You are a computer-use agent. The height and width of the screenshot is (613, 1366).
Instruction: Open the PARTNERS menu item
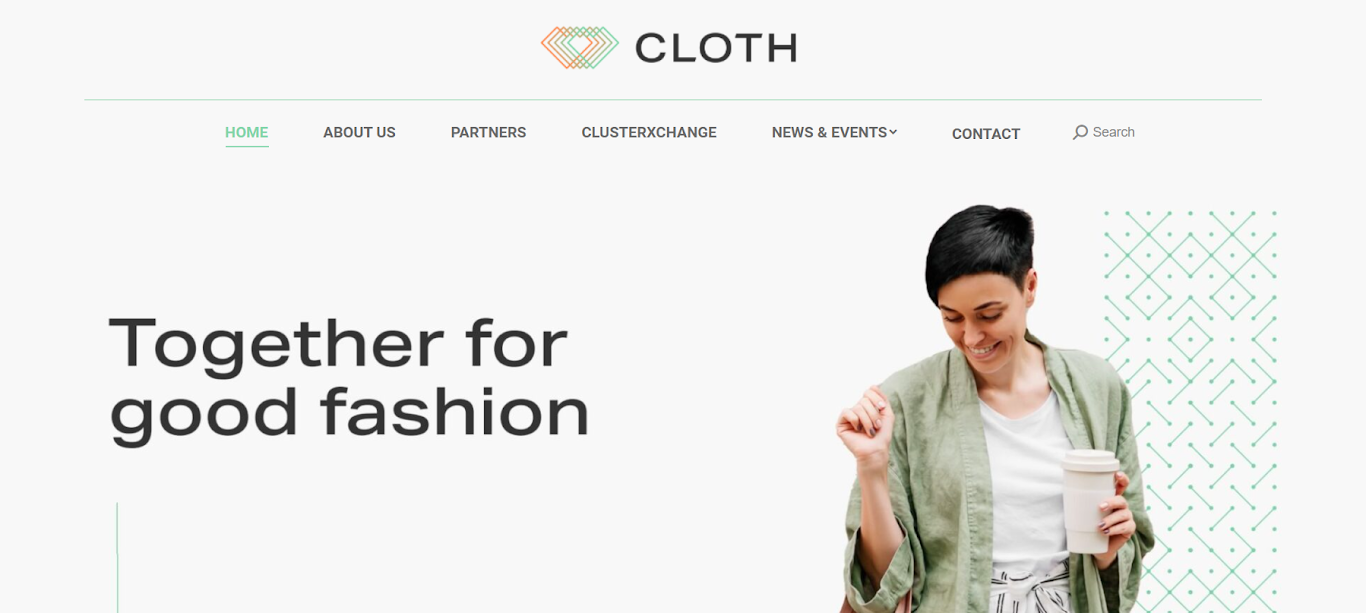(x=488, y=132)
